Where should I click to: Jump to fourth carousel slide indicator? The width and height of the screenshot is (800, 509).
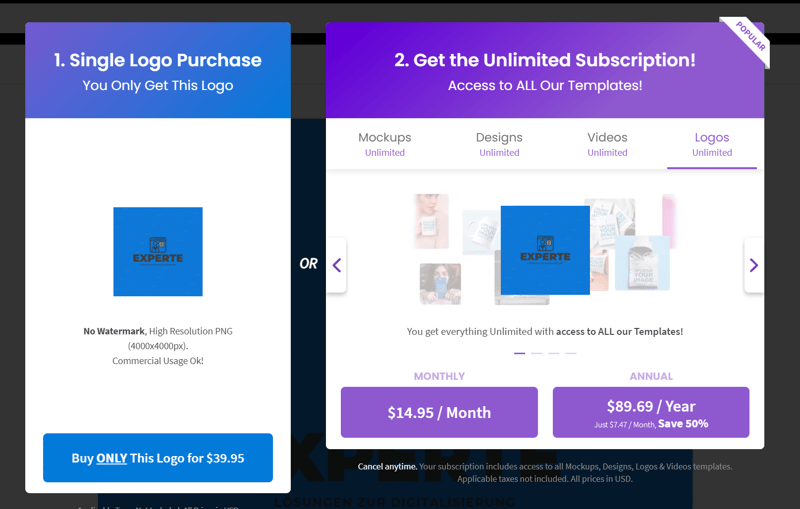[x=571, y=353]
